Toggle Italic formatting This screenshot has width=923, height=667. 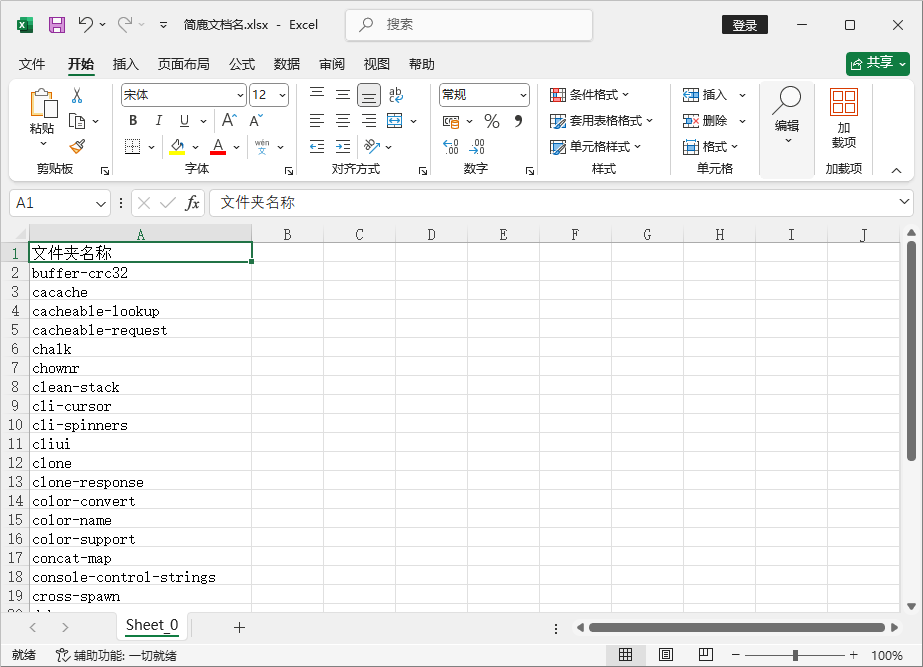pos(158,121)
